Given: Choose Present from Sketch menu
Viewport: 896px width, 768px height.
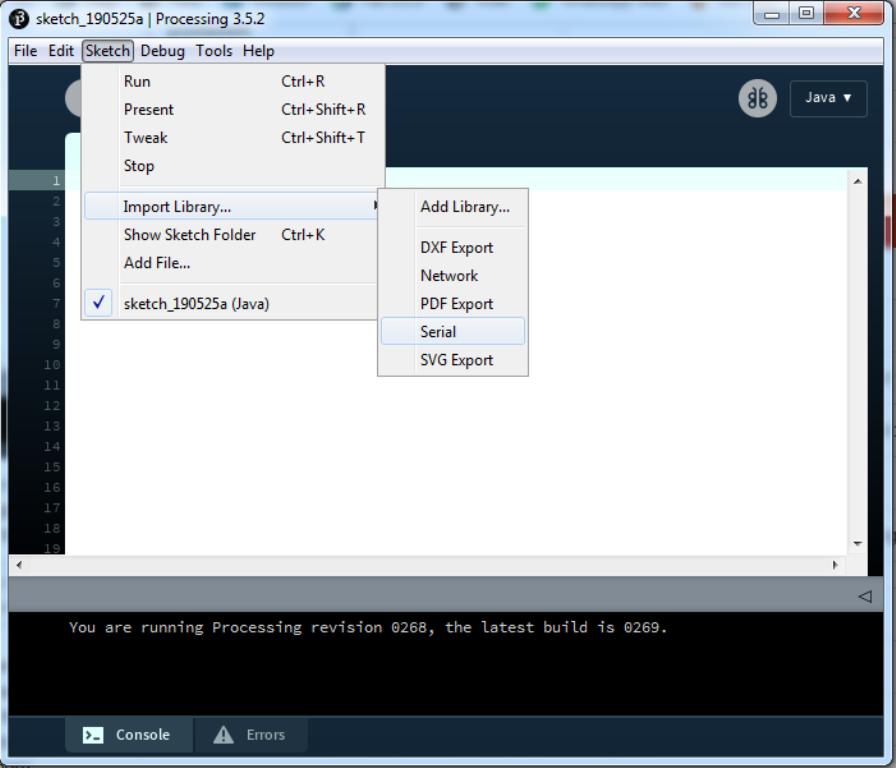Looking at the screenshot, I should point(234,109).
